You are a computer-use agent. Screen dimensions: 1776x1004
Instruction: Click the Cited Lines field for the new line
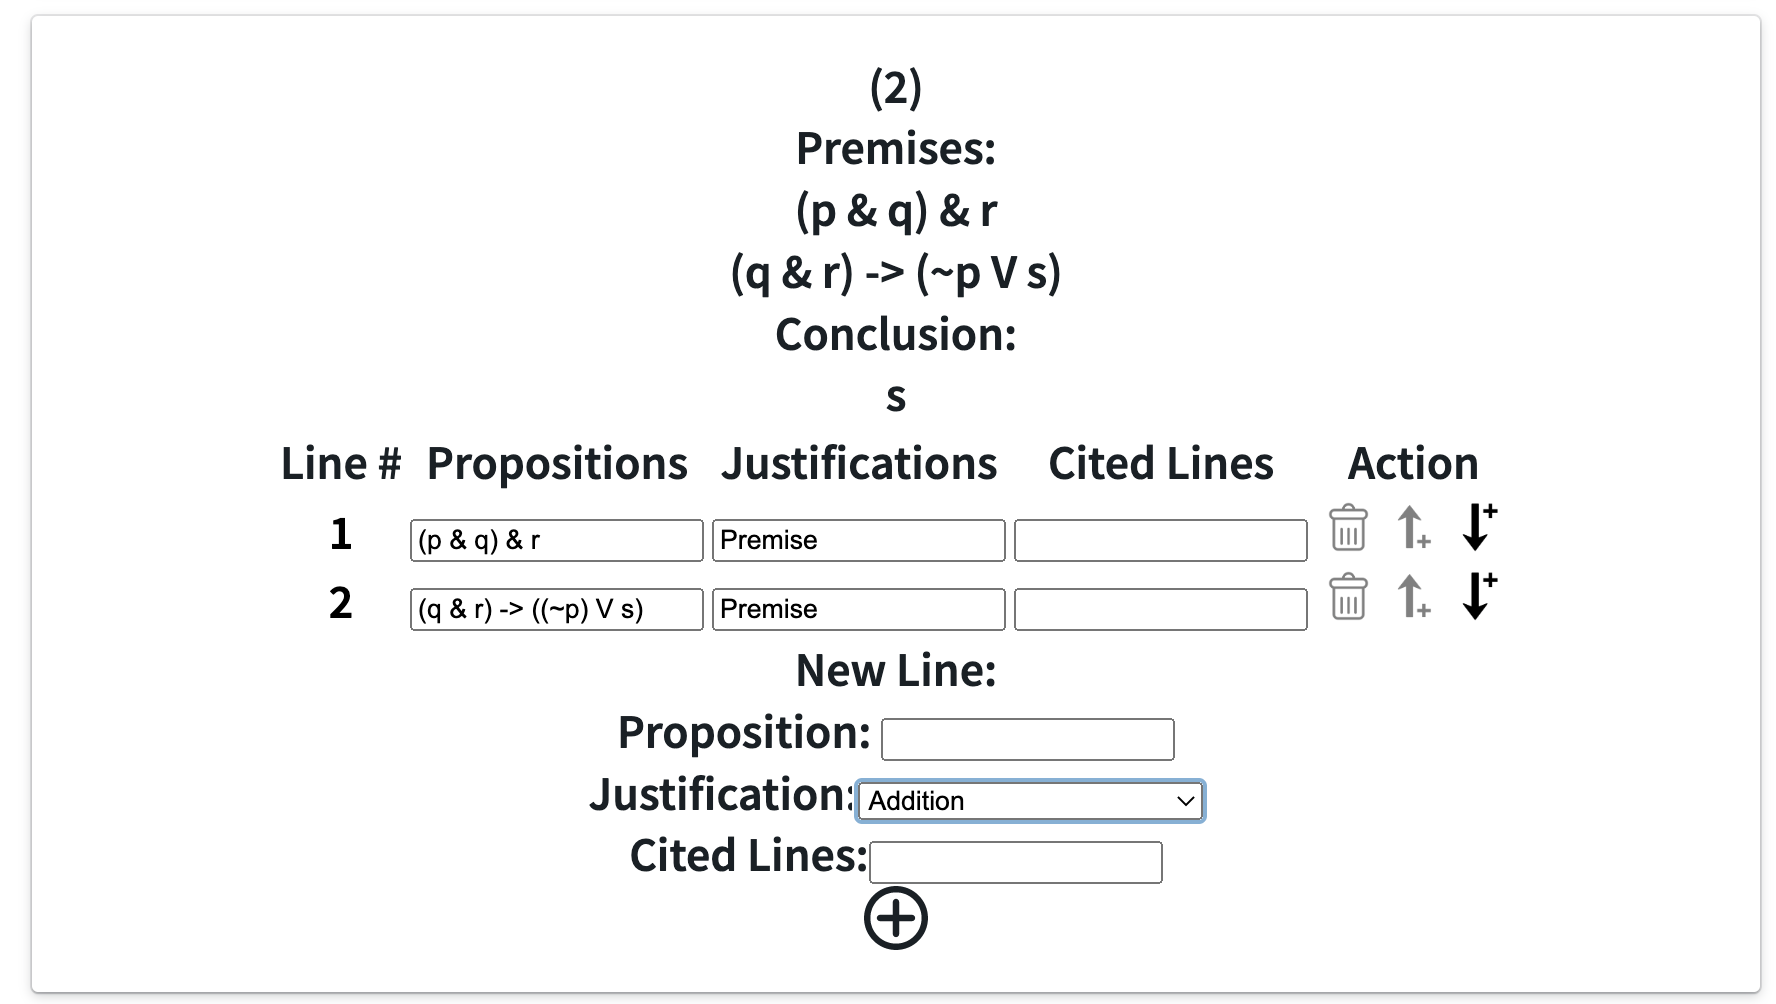pos(1015,861)
